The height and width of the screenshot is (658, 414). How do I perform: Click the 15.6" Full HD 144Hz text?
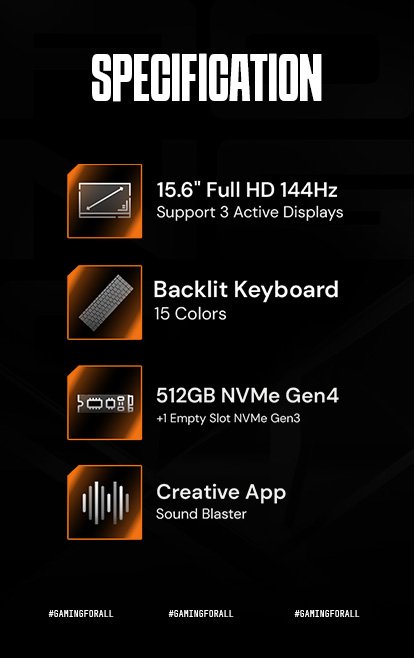(247, 190)
